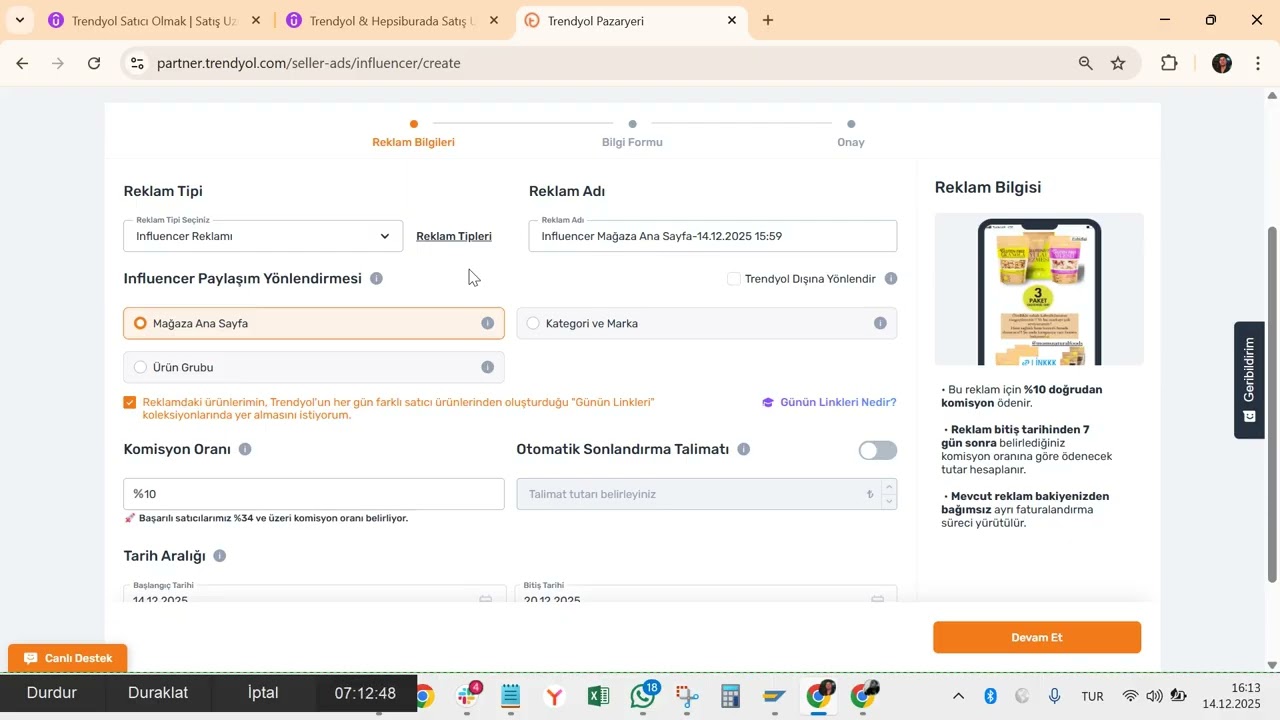Open Excel from the taskbar
This screenshot has width=1280, height=720.
click(x=598, y=696)
